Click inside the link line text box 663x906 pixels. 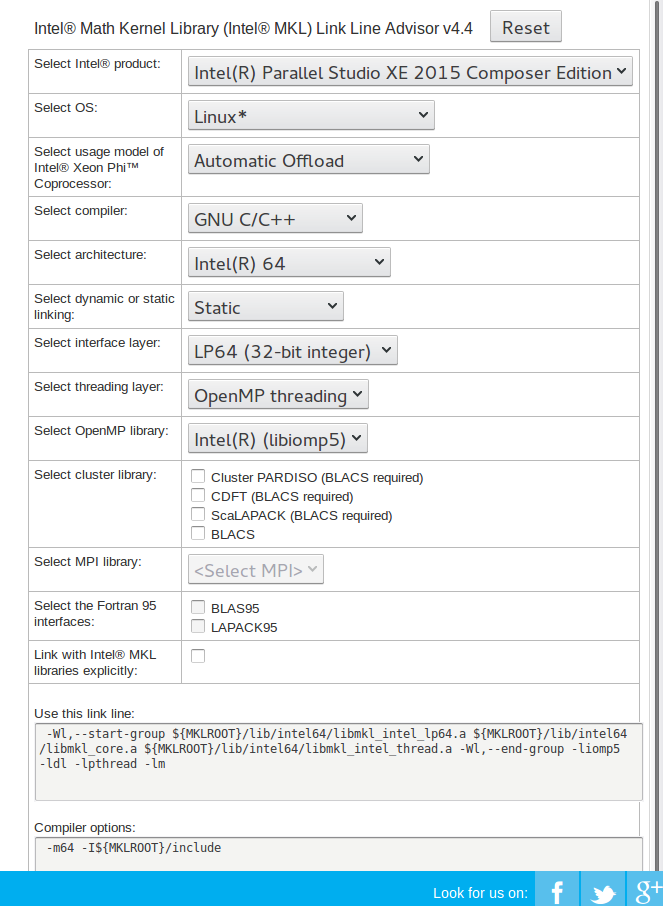click(x=339, y=762)
